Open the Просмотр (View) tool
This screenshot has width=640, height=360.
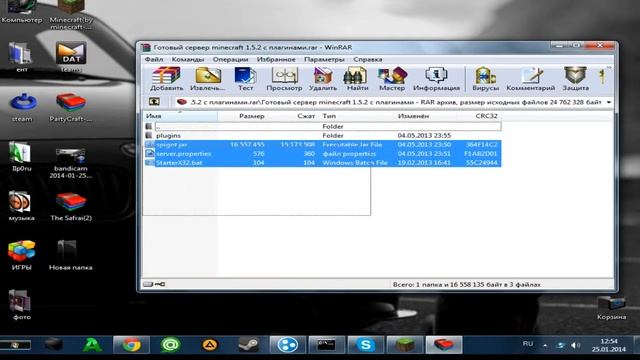coord(284,79)
